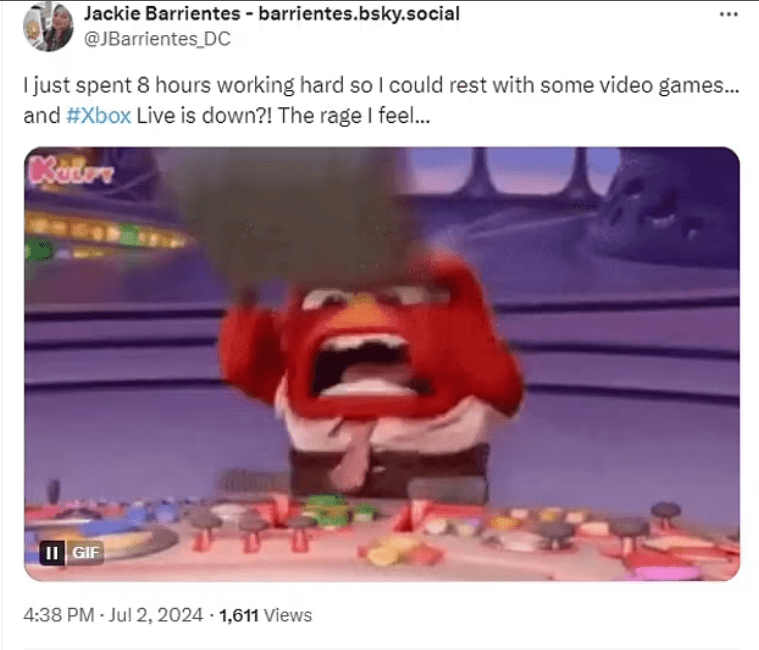This screenshot has width=759, height=650.
Task: Click the 1,611 view count number
Action: [x=239, y=615]
